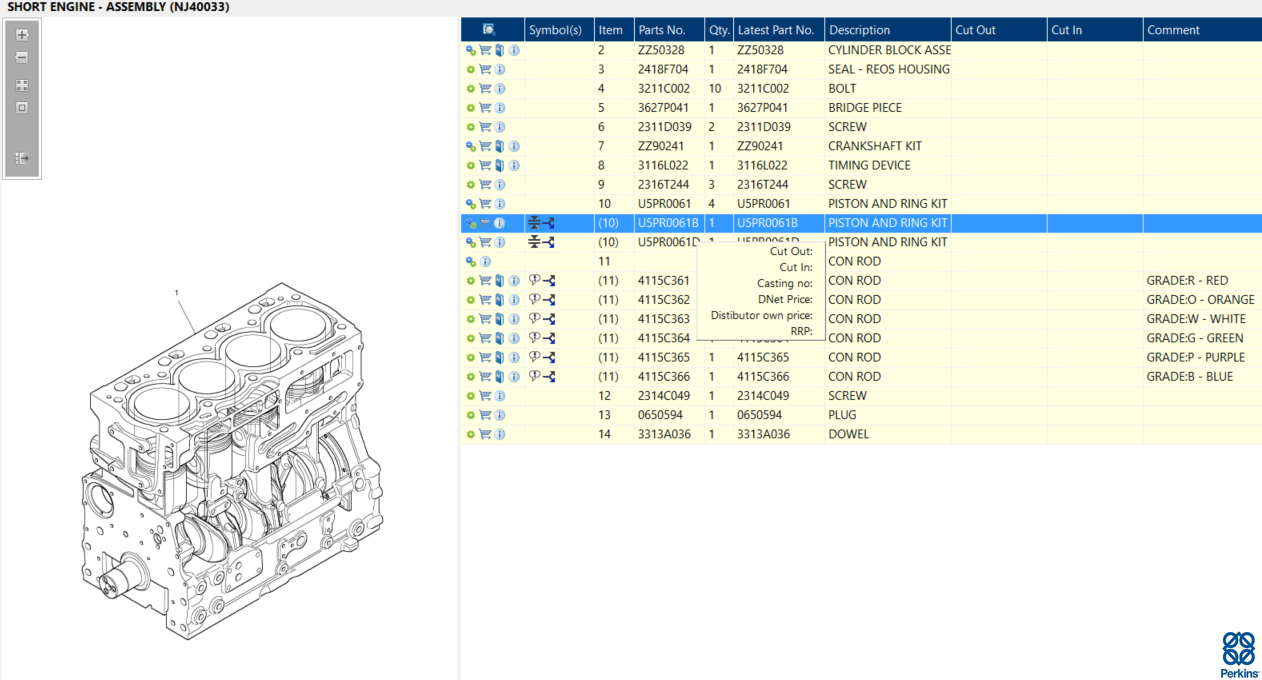Open info icon for BRIDGE PIECE row
The height and width of the screenshot is (680, 1262).
pos(500,108)
